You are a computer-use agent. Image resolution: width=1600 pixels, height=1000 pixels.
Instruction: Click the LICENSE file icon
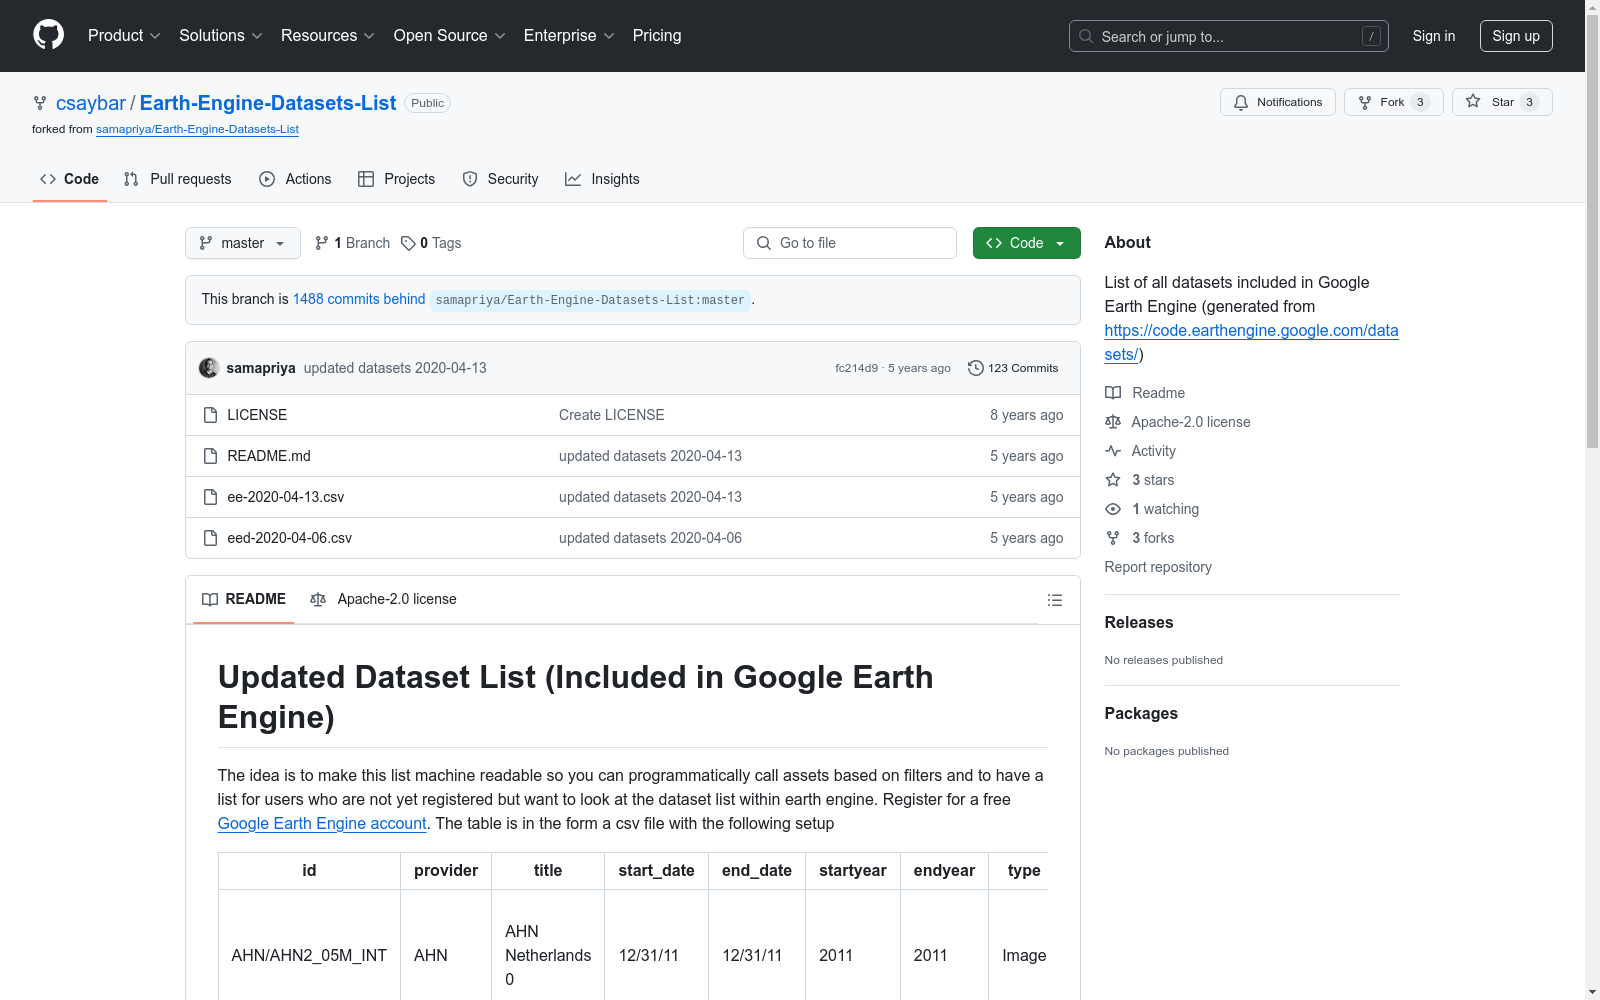210,415
